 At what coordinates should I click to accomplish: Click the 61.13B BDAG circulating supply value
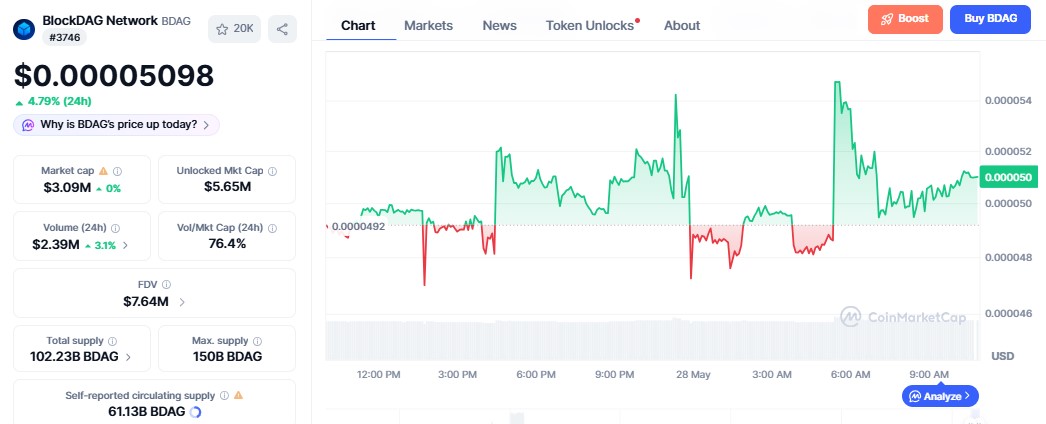tap(146, 412)
